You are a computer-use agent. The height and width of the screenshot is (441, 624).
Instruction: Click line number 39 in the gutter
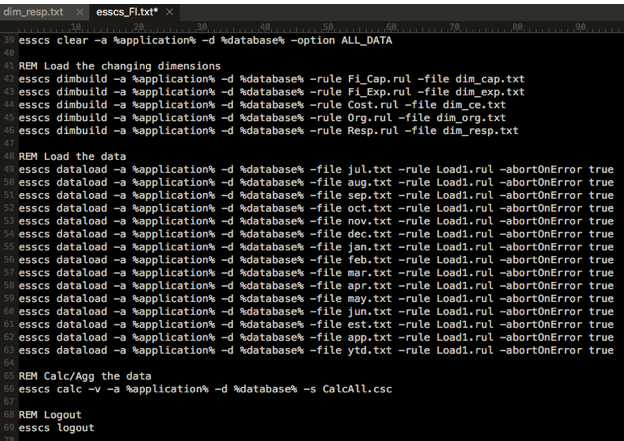[8, 41]
